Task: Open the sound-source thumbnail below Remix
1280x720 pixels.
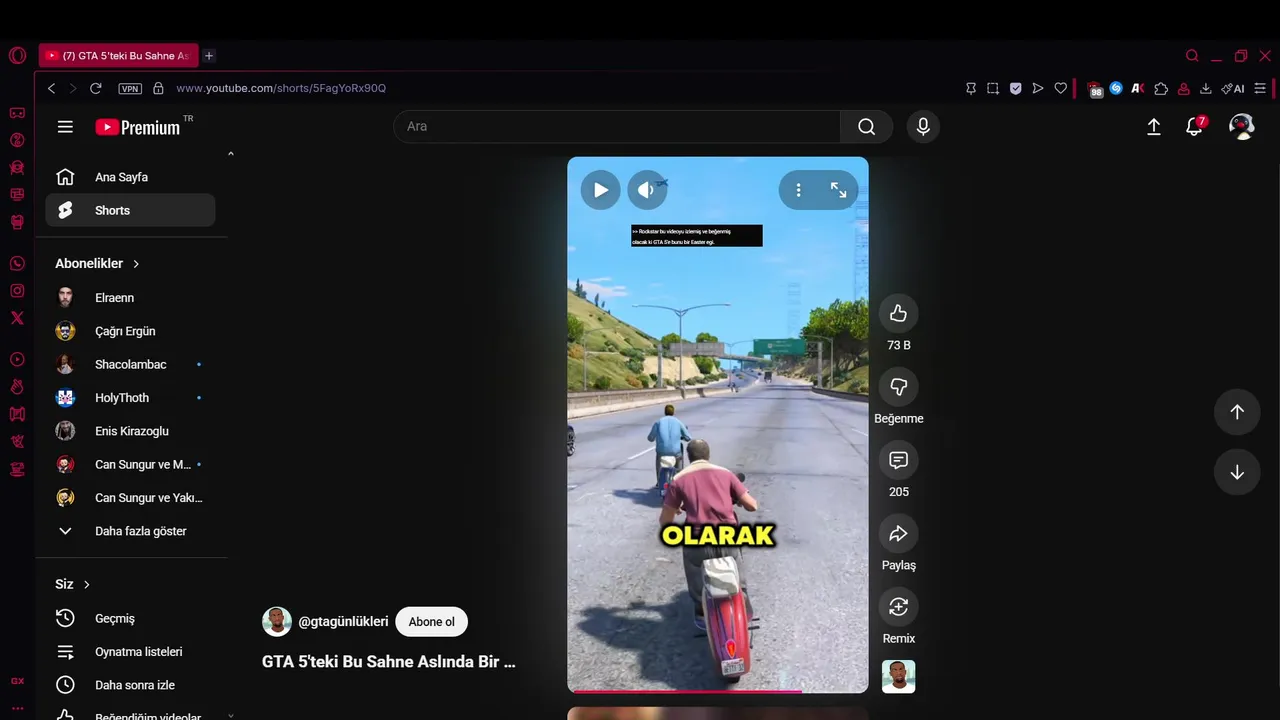Action: click(x=898, y=677)
